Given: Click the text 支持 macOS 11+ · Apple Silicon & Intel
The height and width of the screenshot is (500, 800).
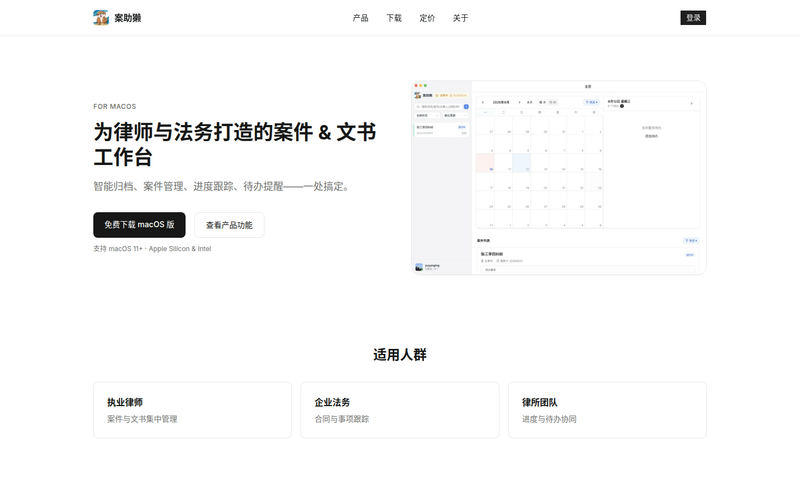Looking at the screenshot, I should tap(152, 248).
